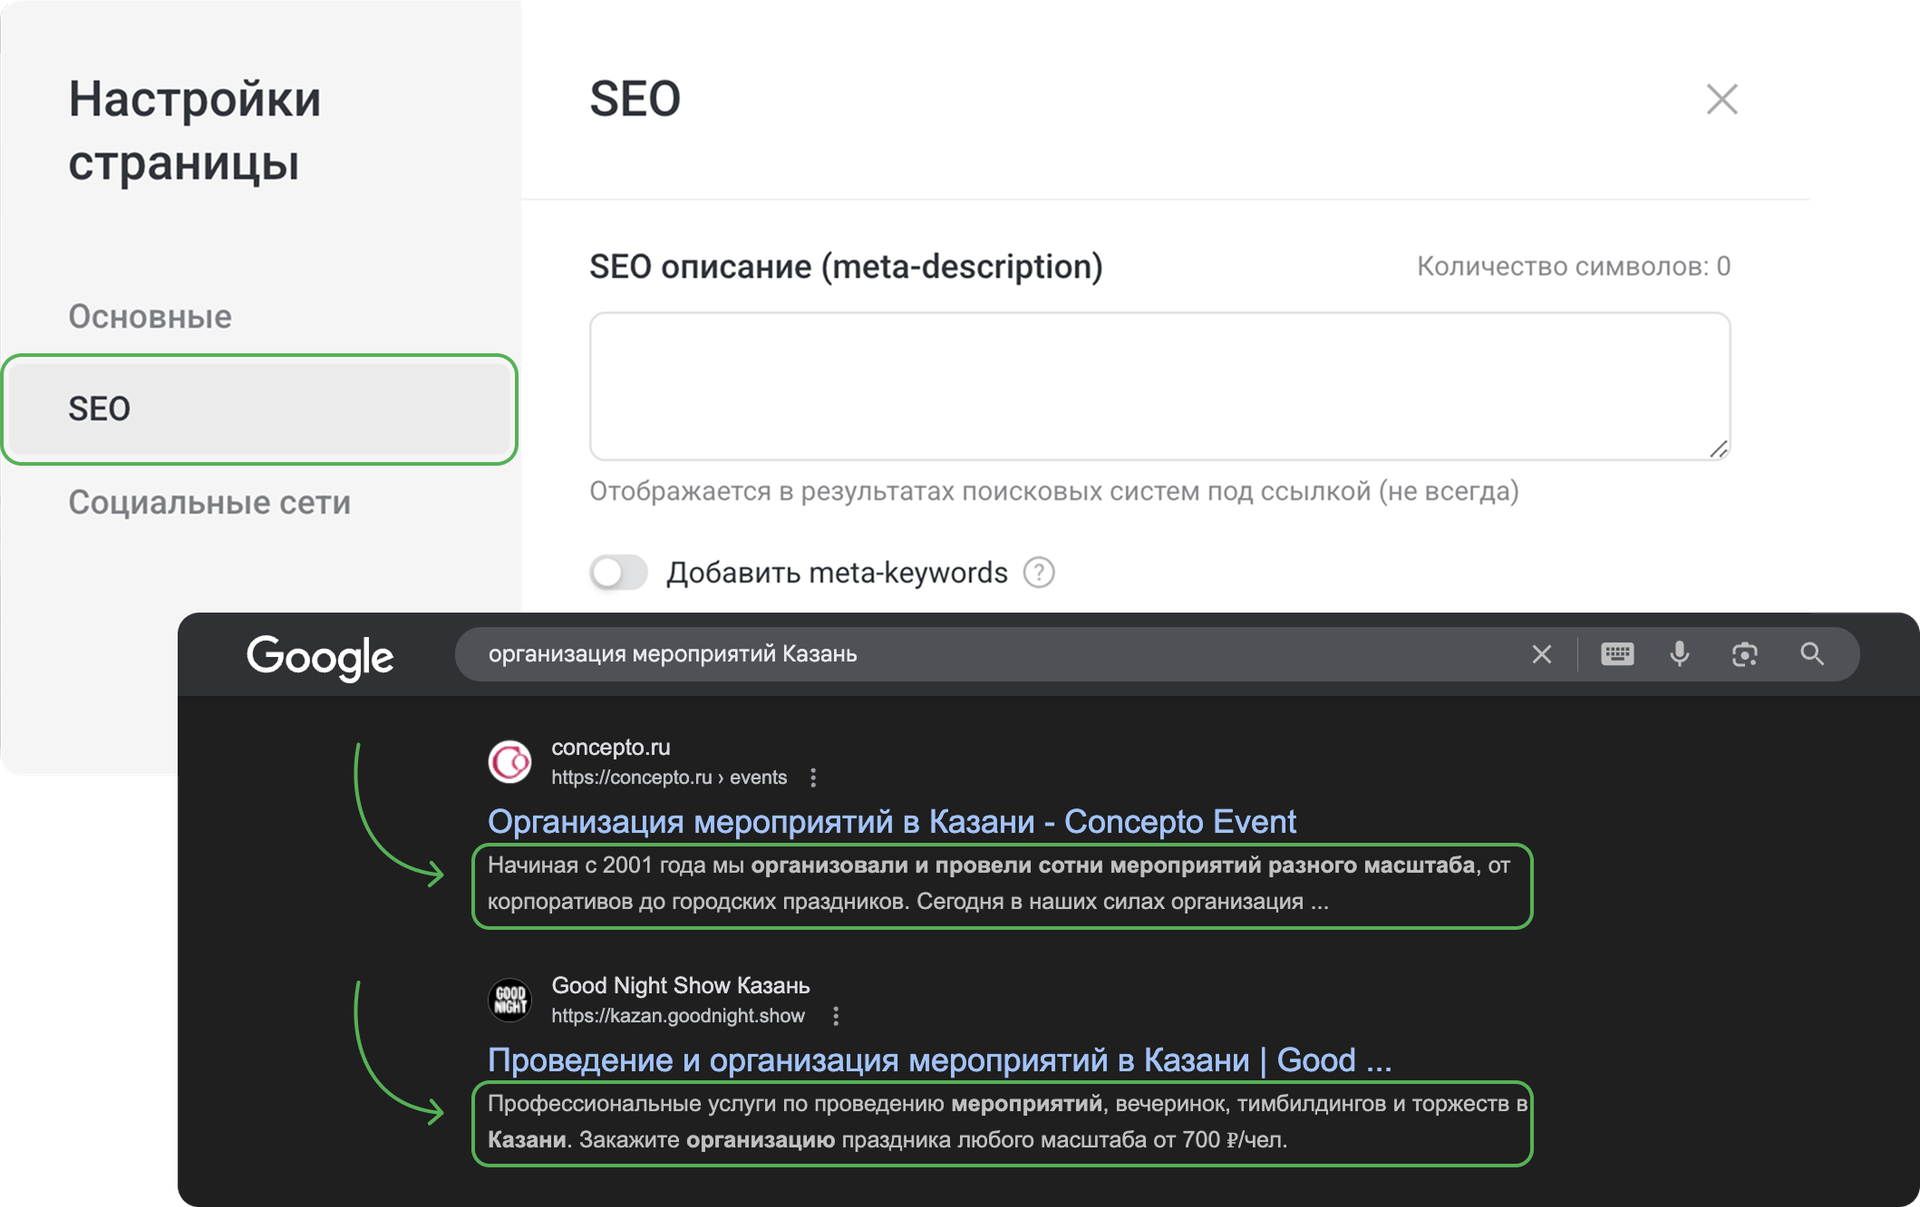1920x1207 pixels.
Task: Click the https://kazan.goodnight.show URL text
Action: coord(678,1016)
